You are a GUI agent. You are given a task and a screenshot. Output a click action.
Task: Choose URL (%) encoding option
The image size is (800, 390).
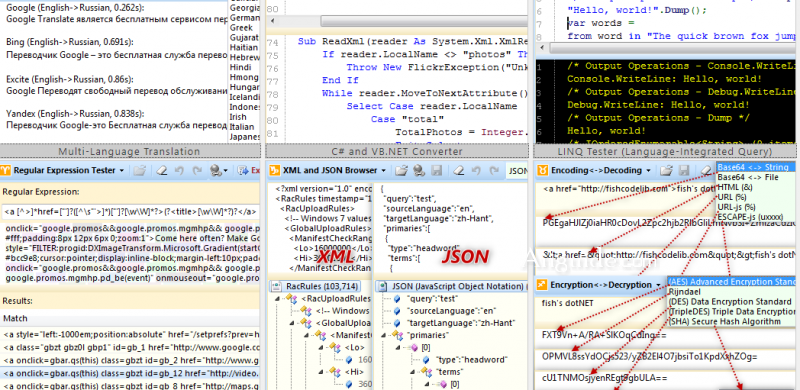tap(756, 197)
